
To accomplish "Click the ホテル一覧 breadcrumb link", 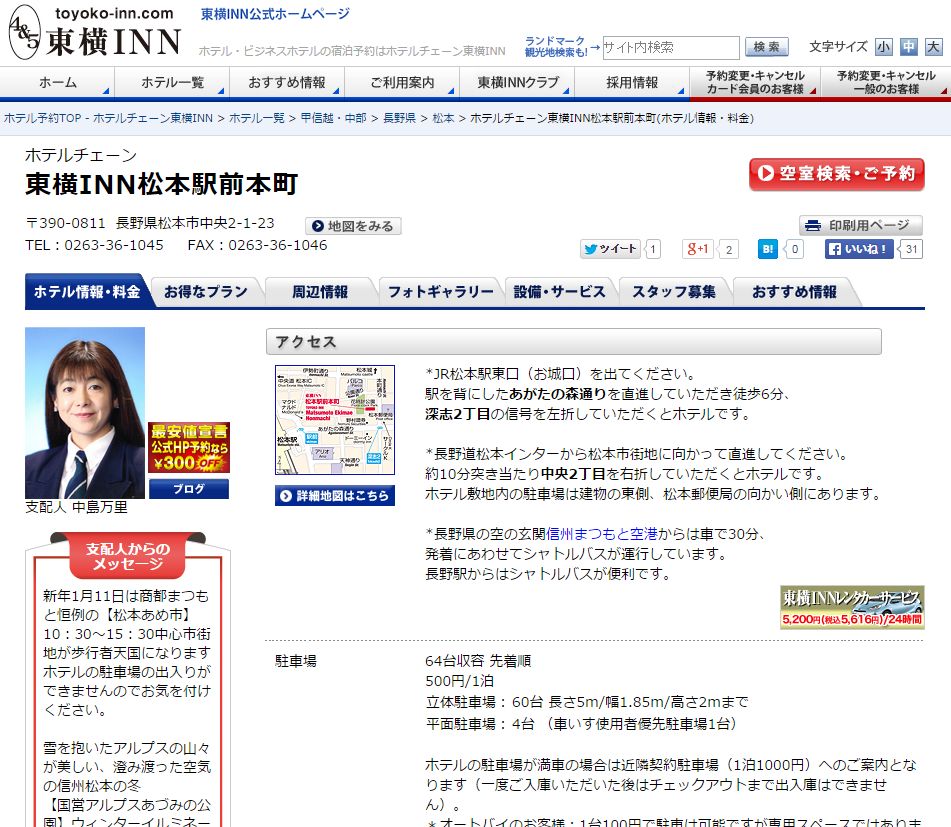I will tap(257, 118).
